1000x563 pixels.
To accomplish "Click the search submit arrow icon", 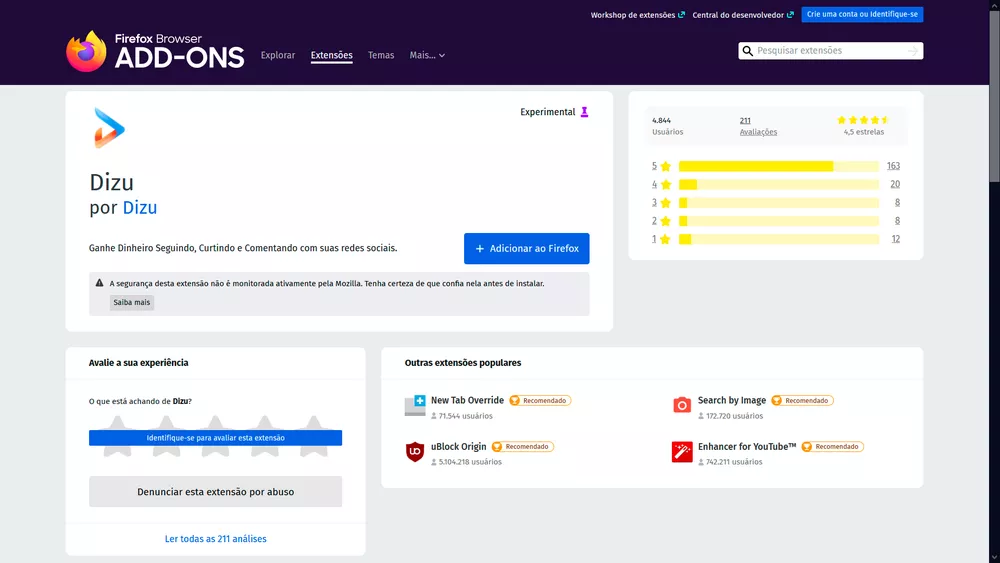I will click(912, 51).
